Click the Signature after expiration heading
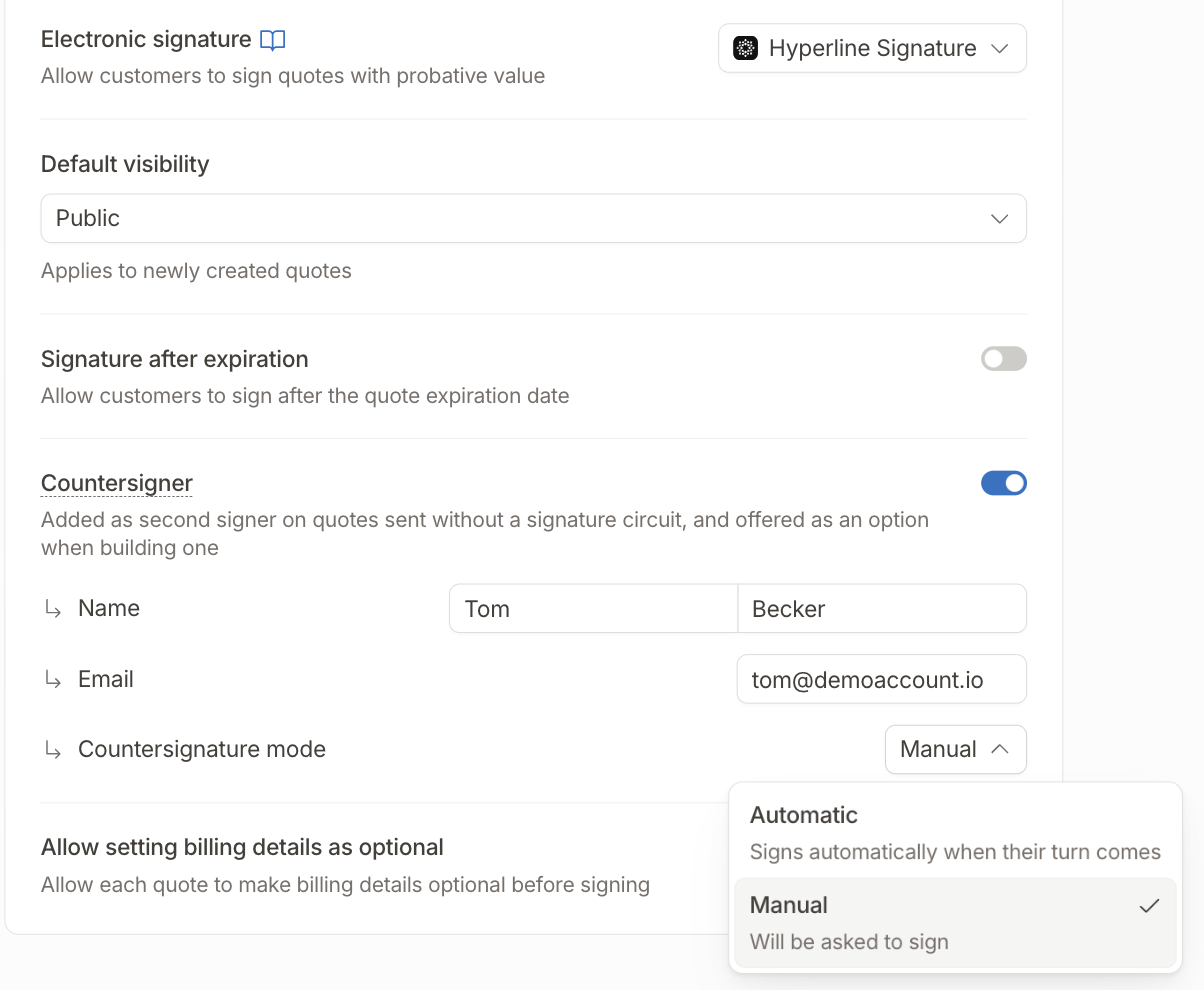 pyautogui.click(x=175, y=359)
